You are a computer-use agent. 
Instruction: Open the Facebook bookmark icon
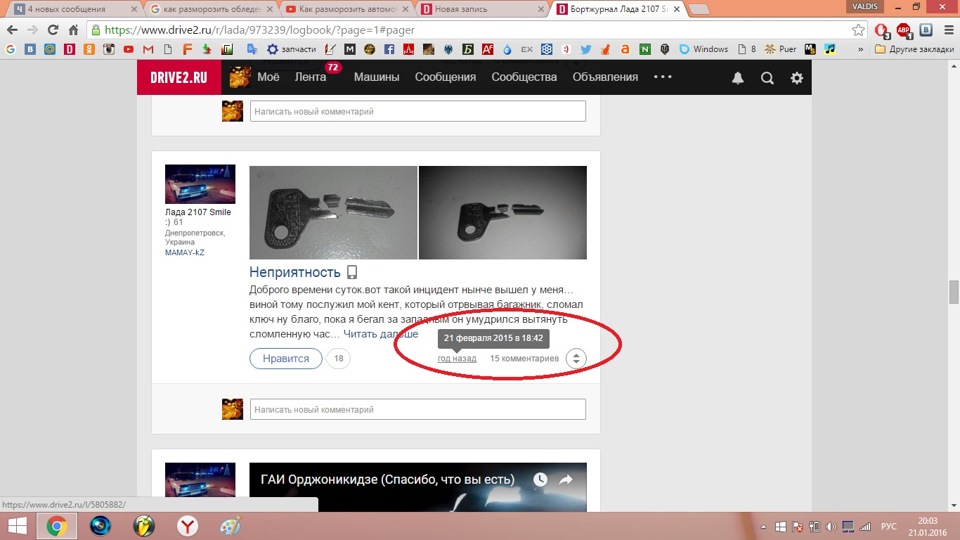click(x=389, y=49)
